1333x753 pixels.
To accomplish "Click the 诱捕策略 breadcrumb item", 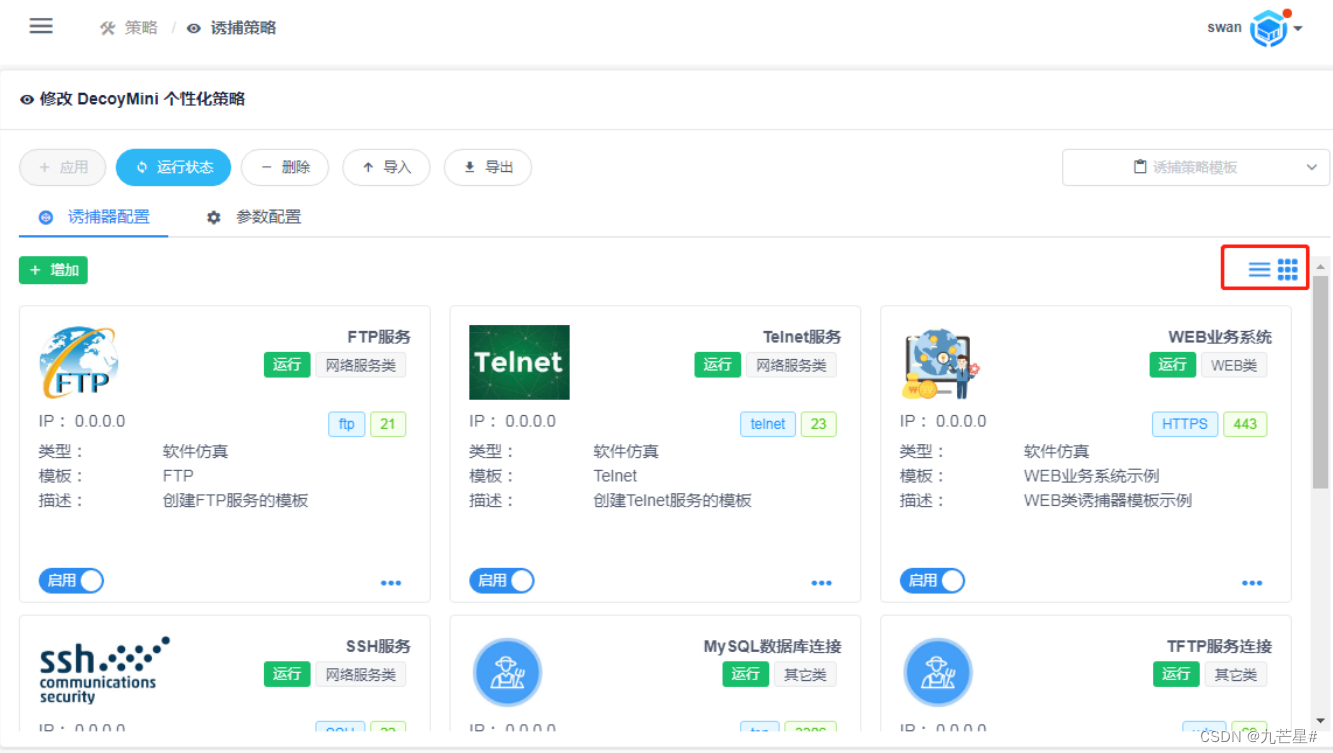I will (243, 28).
